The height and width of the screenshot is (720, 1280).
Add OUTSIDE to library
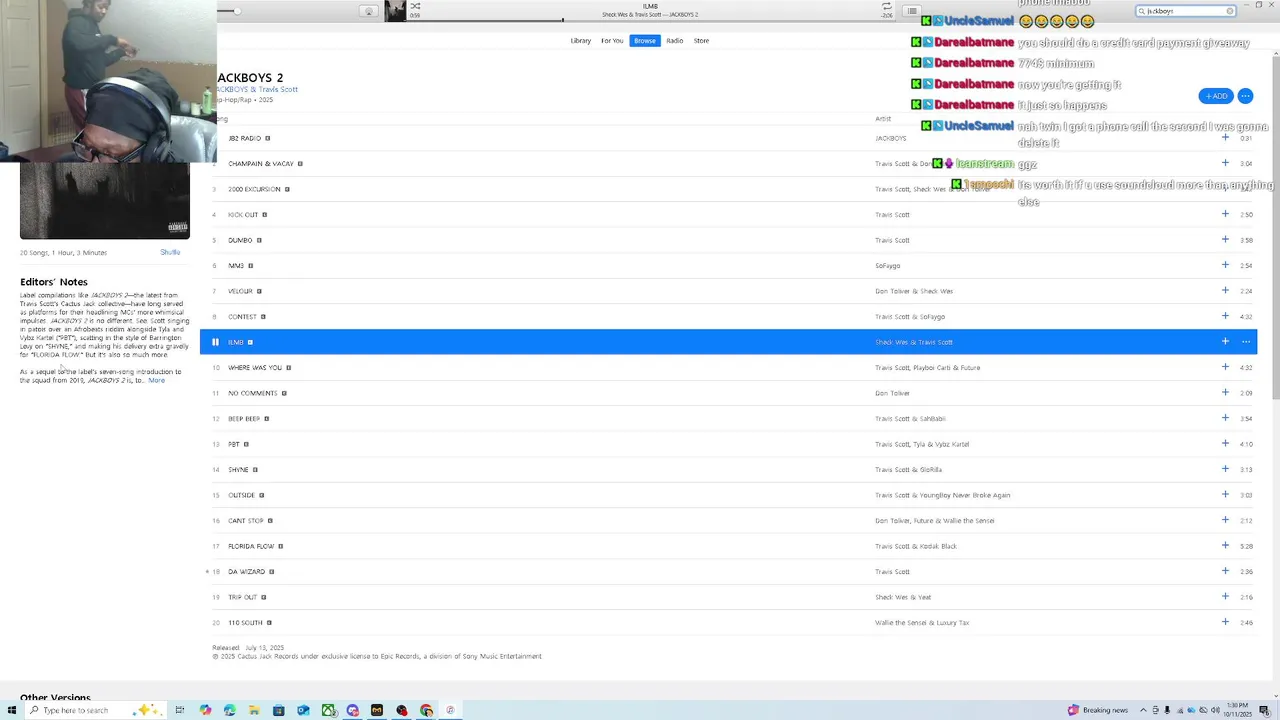(1225, 495)
